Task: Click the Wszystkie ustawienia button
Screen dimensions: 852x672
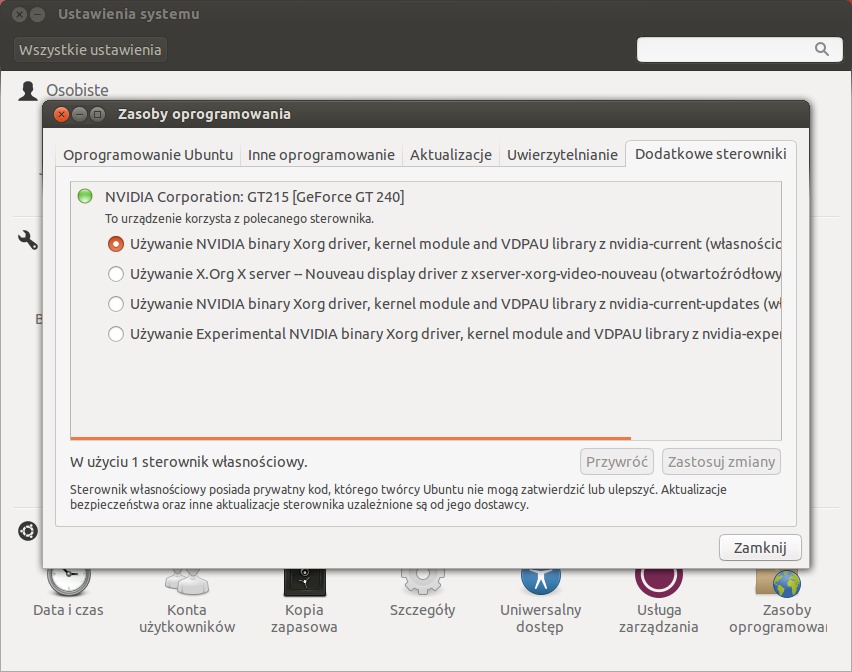Action: 90,50
